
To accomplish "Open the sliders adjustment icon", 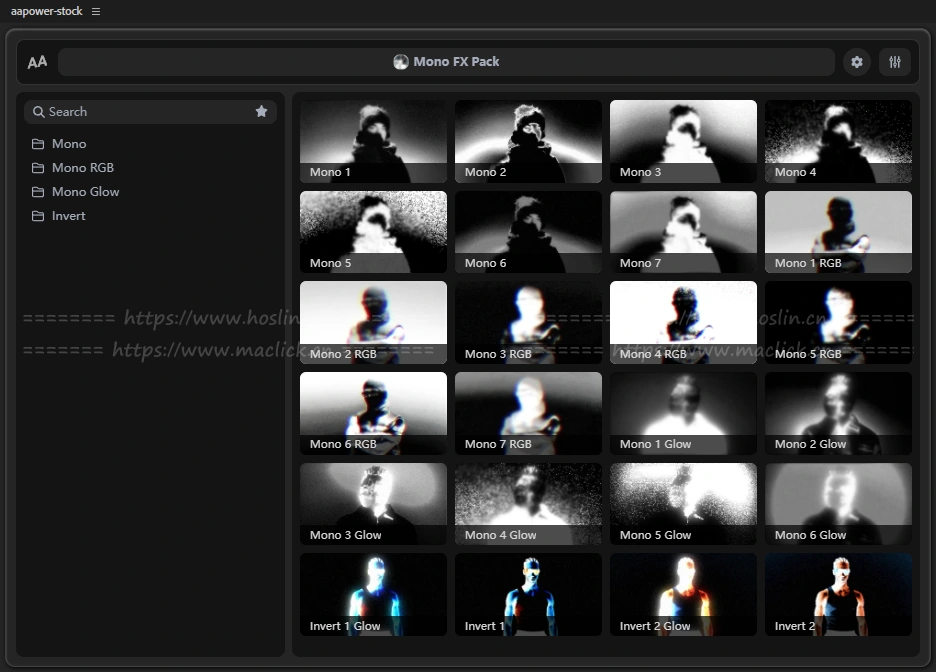I will point(895,62).
